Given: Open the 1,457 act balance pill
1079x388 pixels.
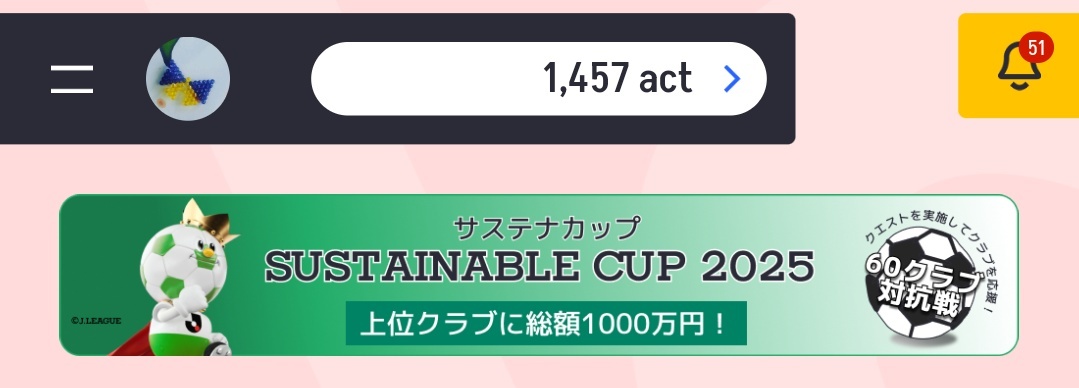Looking at the screenshot, I should point(539,78).
